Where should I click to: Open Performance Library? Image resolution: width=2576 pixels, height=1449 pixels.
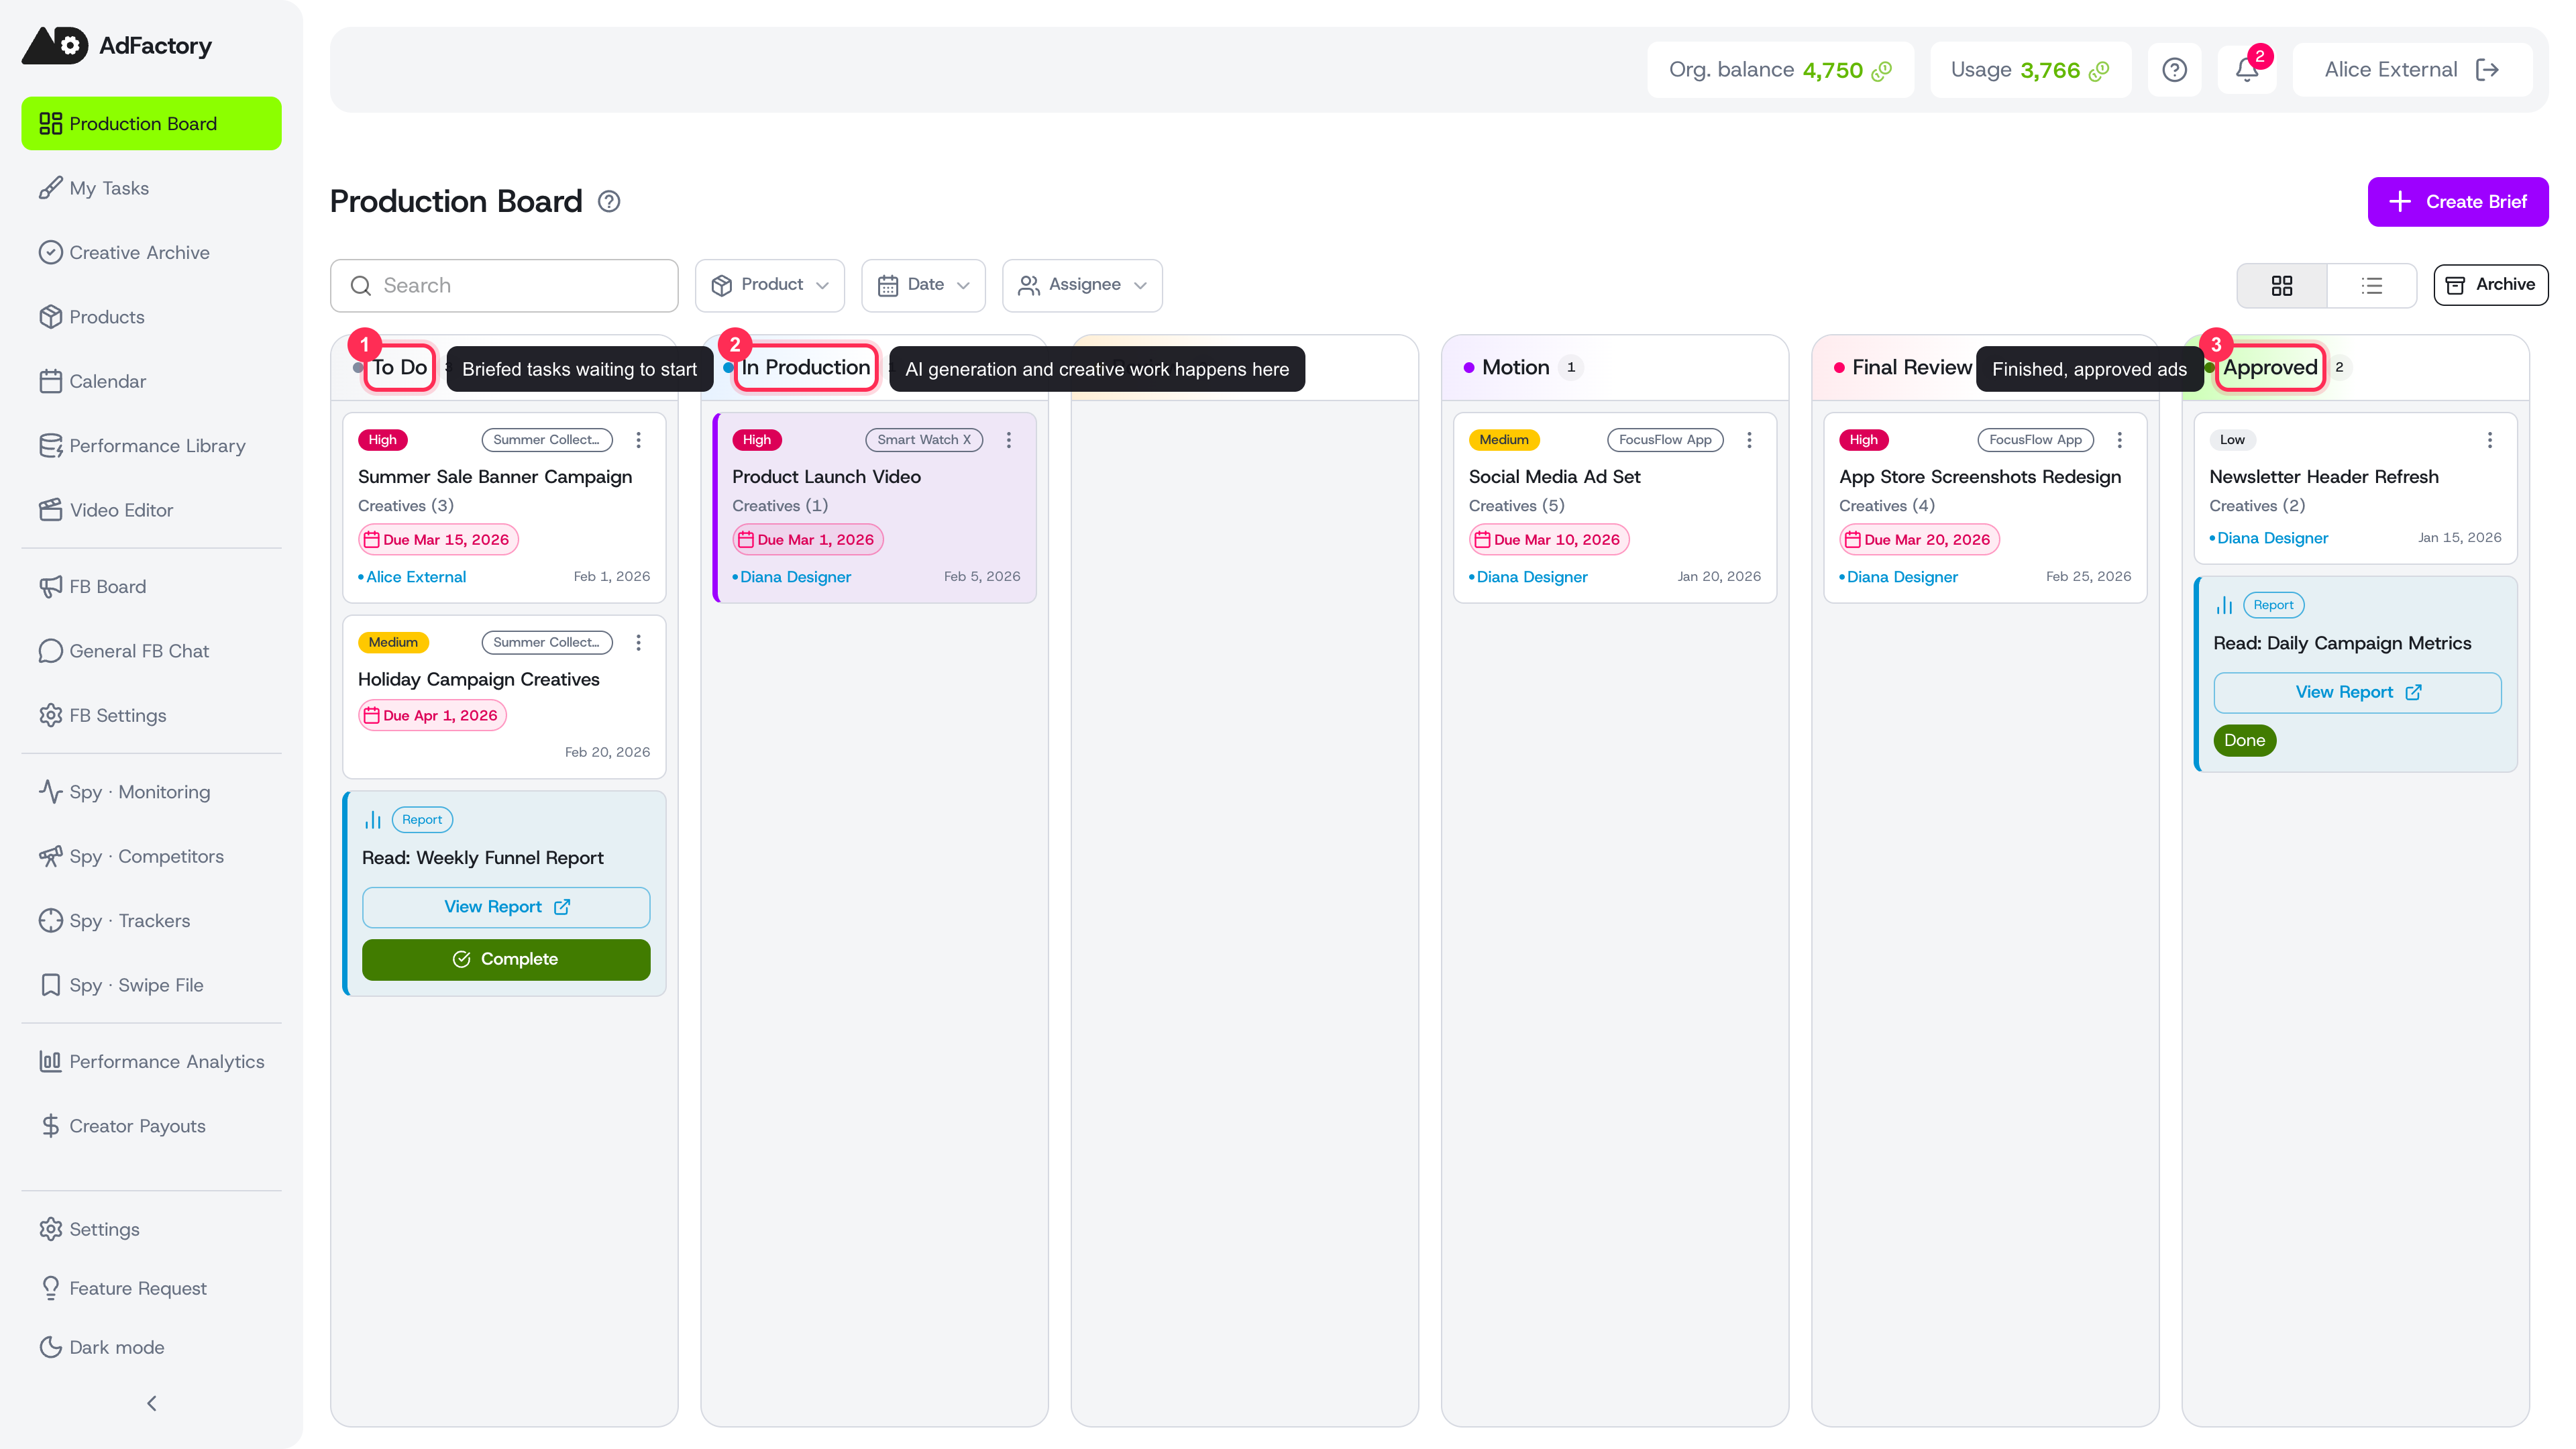pyautogui.click(x=152, y=446)
